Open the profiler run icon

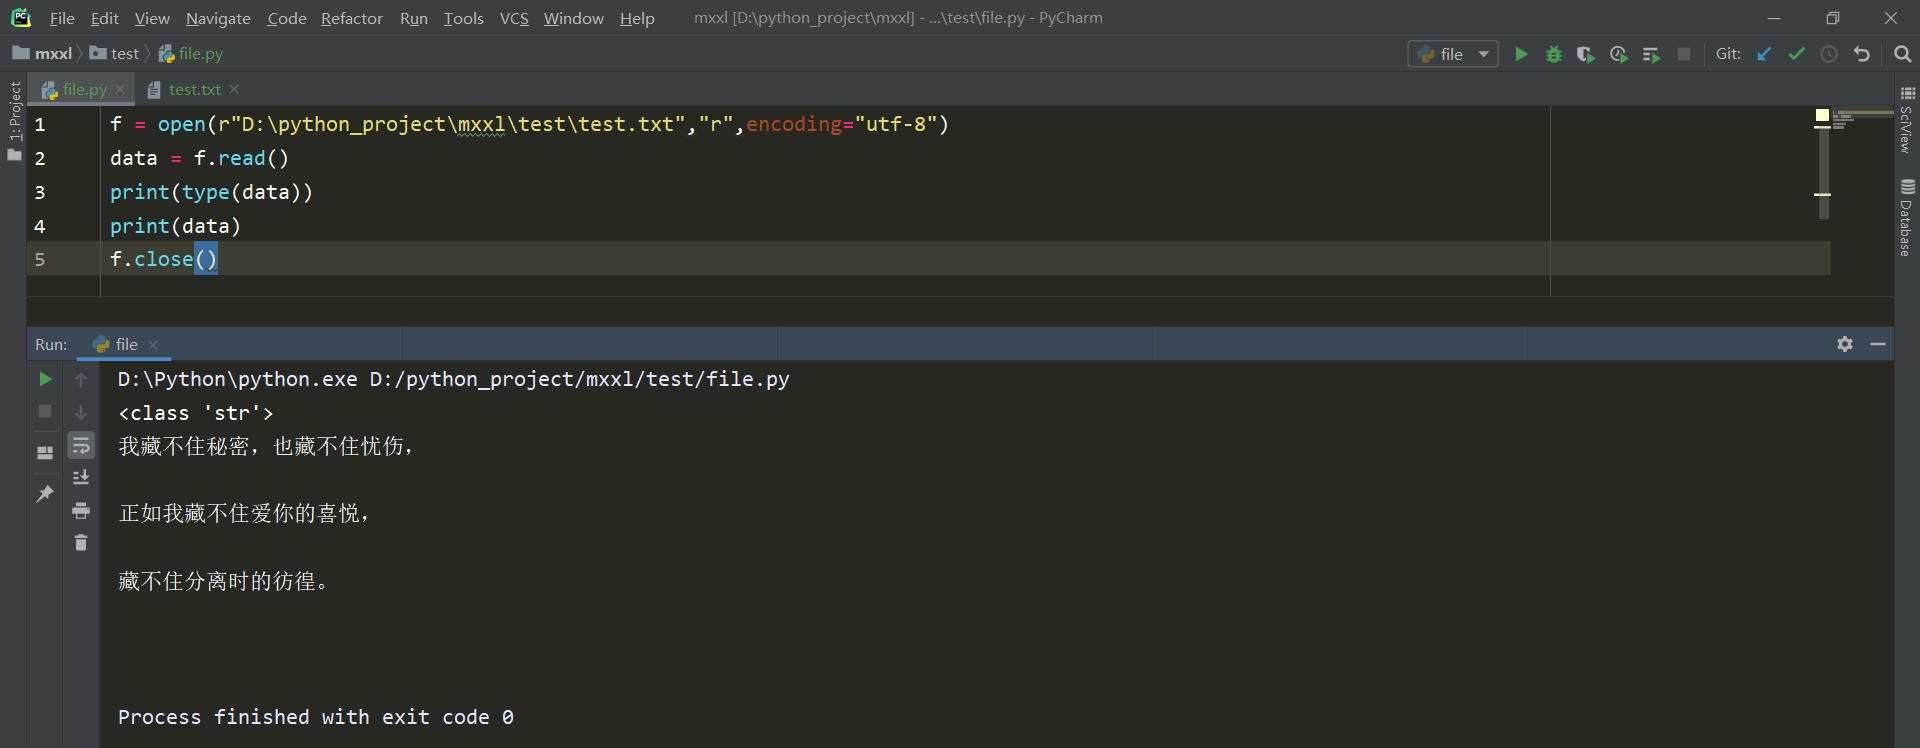click(x=1619, y=54)
